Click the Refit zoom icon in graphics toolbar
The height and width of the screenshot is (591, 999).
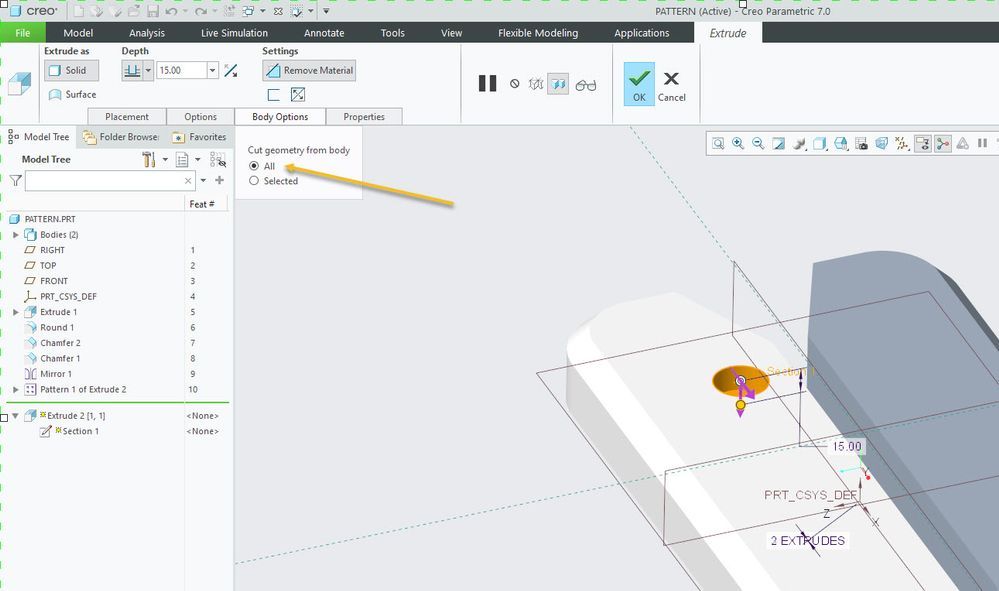(x=718, y=144)
